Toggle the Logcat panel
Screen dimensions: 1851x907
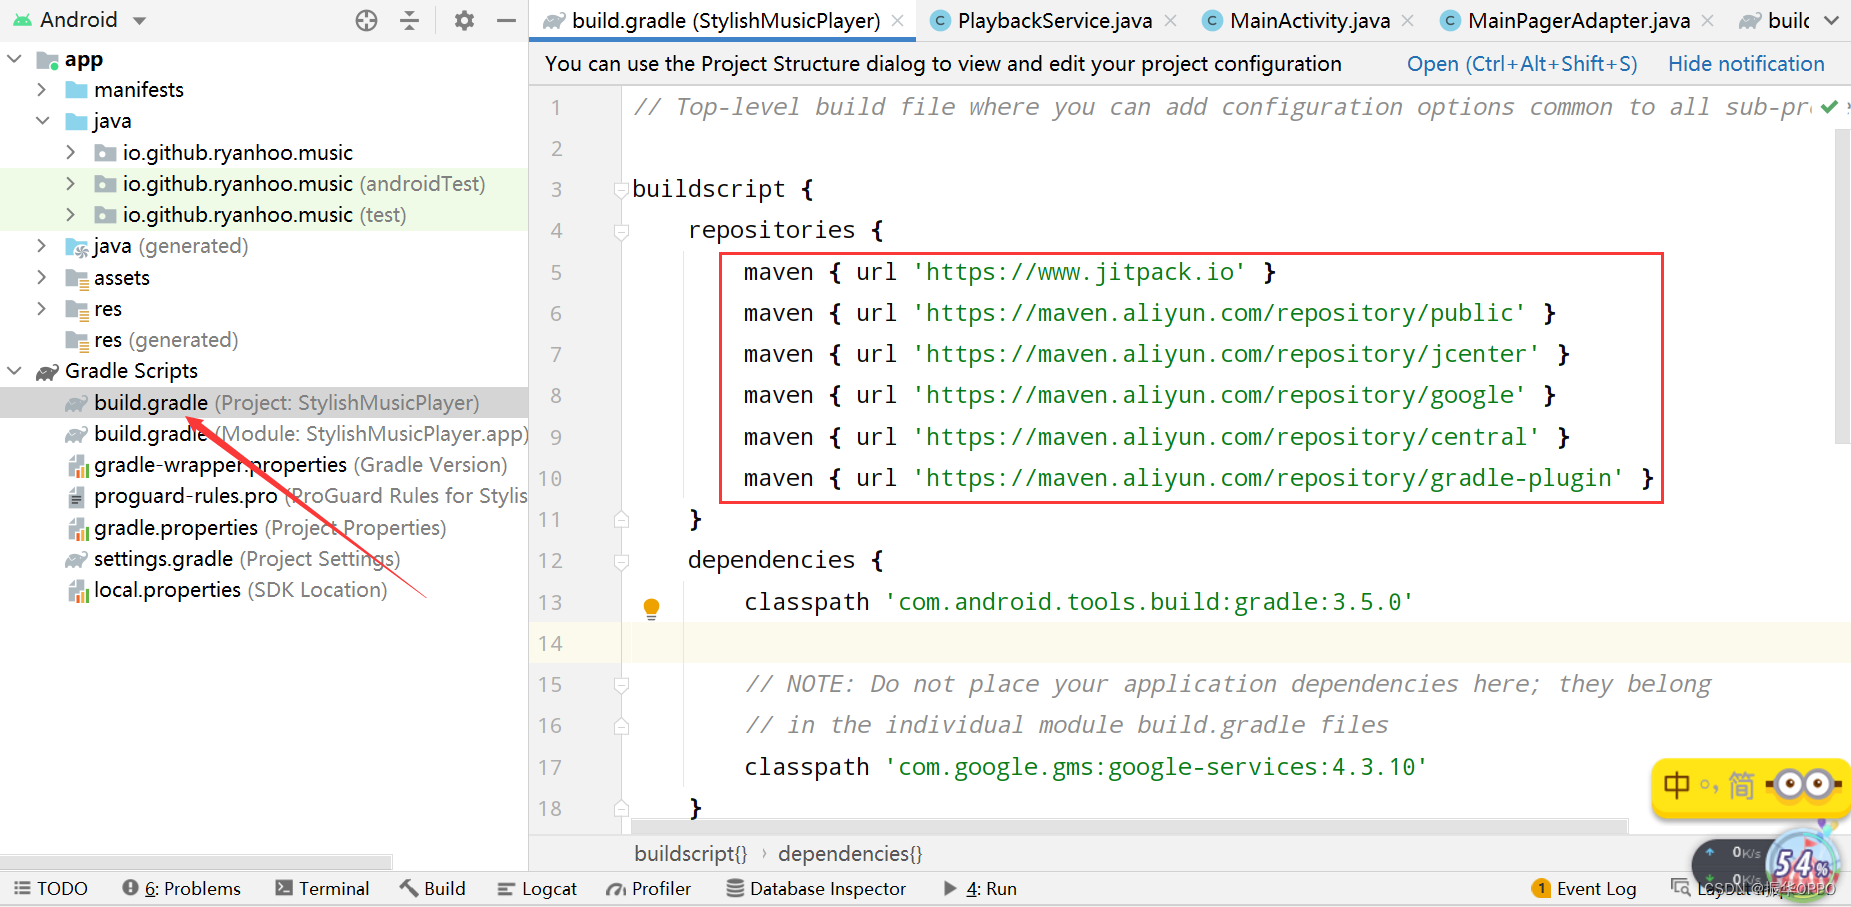(536, 888)
